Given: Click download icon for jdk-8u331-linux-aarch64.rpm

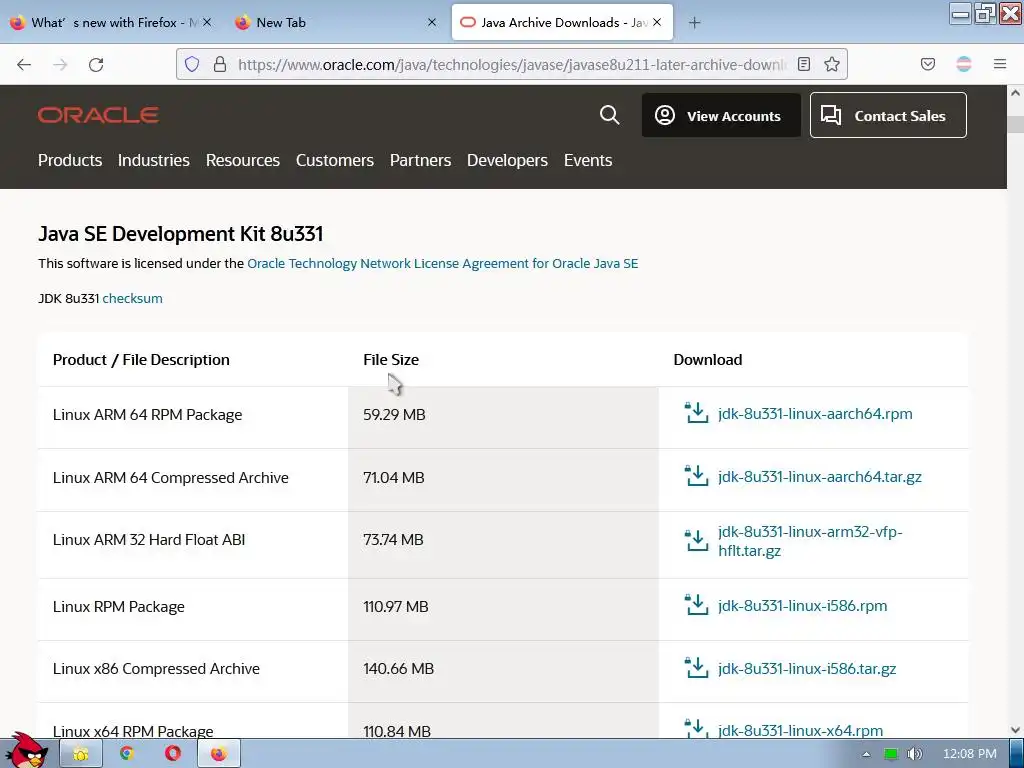Looking at the screenshot, I should pyautogui.click(x=696, y=413).
